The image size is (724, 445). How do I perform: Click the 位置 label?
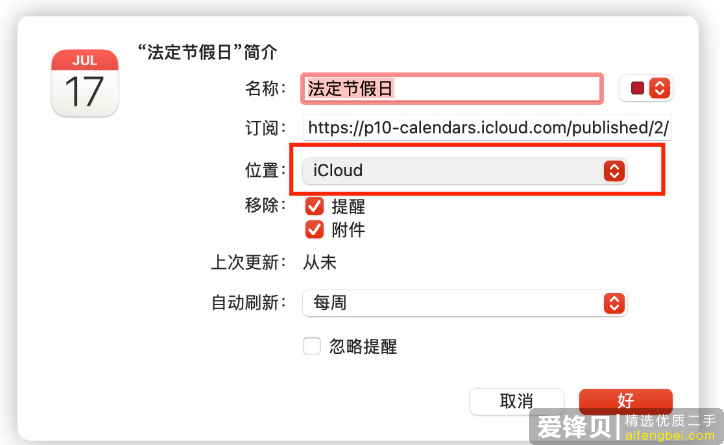(266, 171)
